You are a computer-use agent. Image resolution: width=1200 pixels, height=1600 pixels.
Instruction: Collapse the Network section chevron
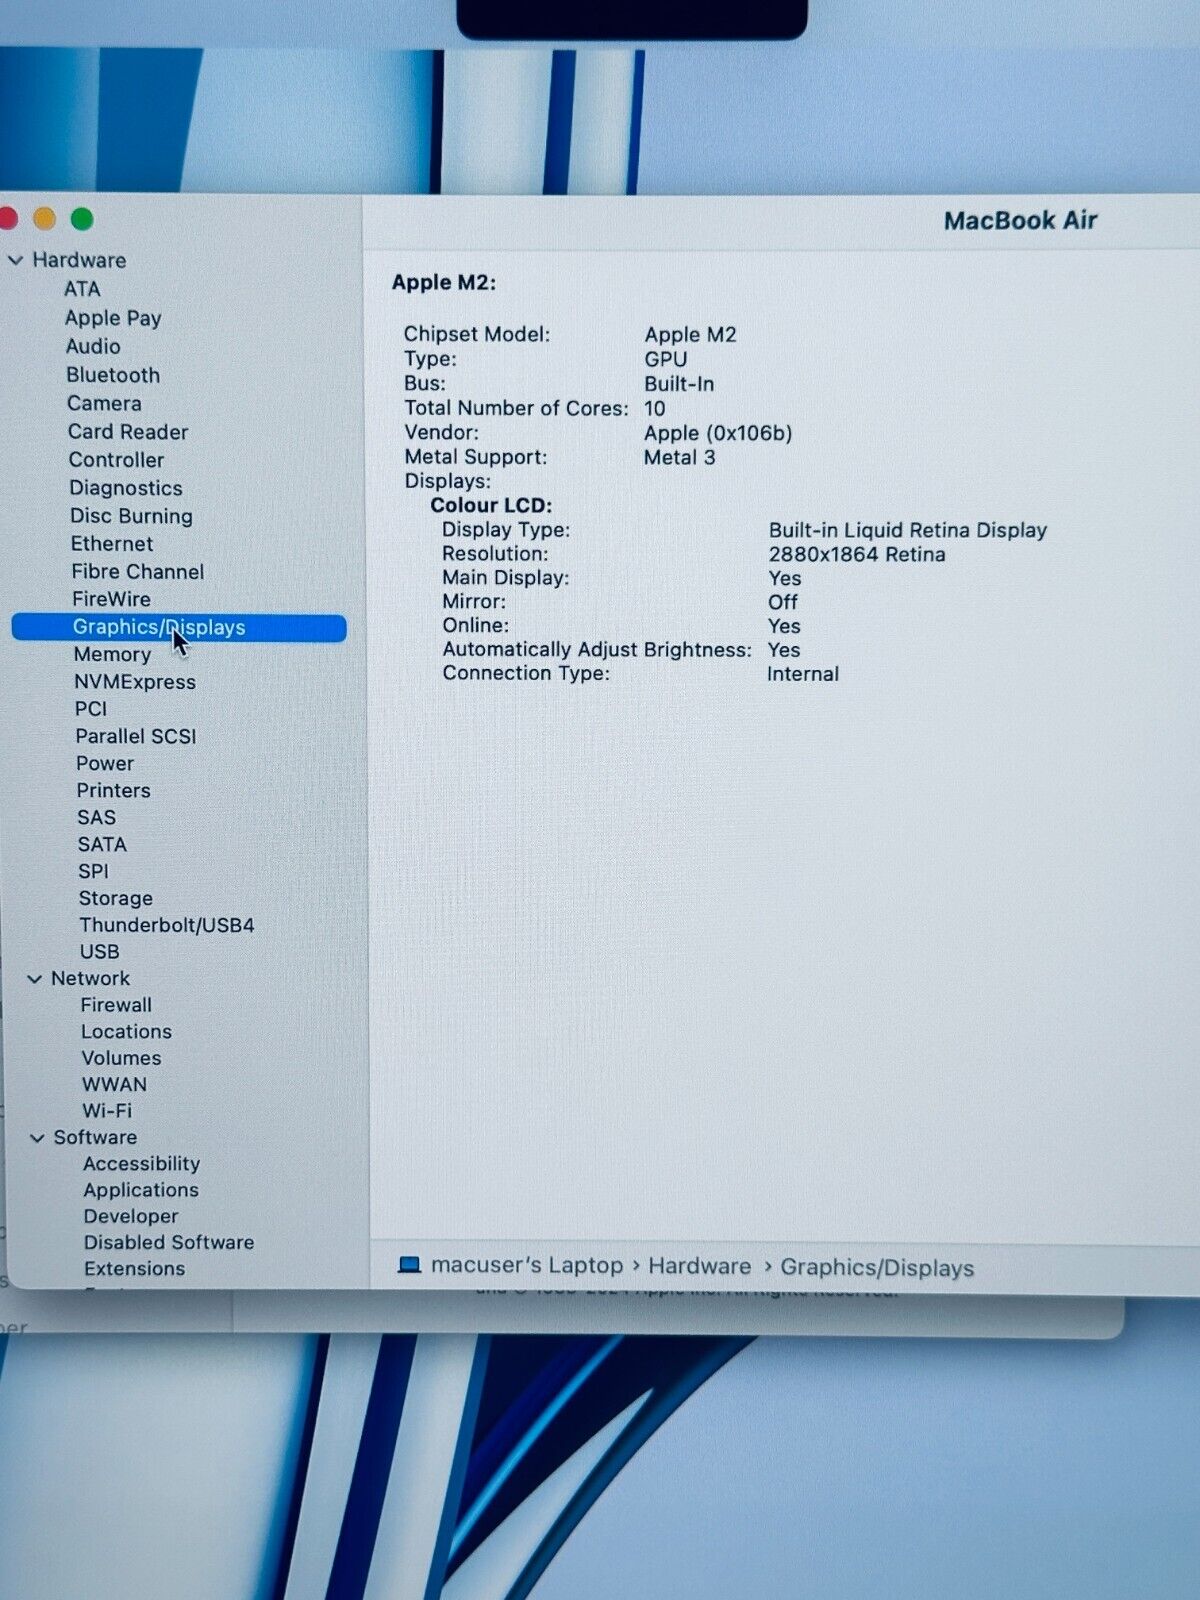click(x=35, y=979)
